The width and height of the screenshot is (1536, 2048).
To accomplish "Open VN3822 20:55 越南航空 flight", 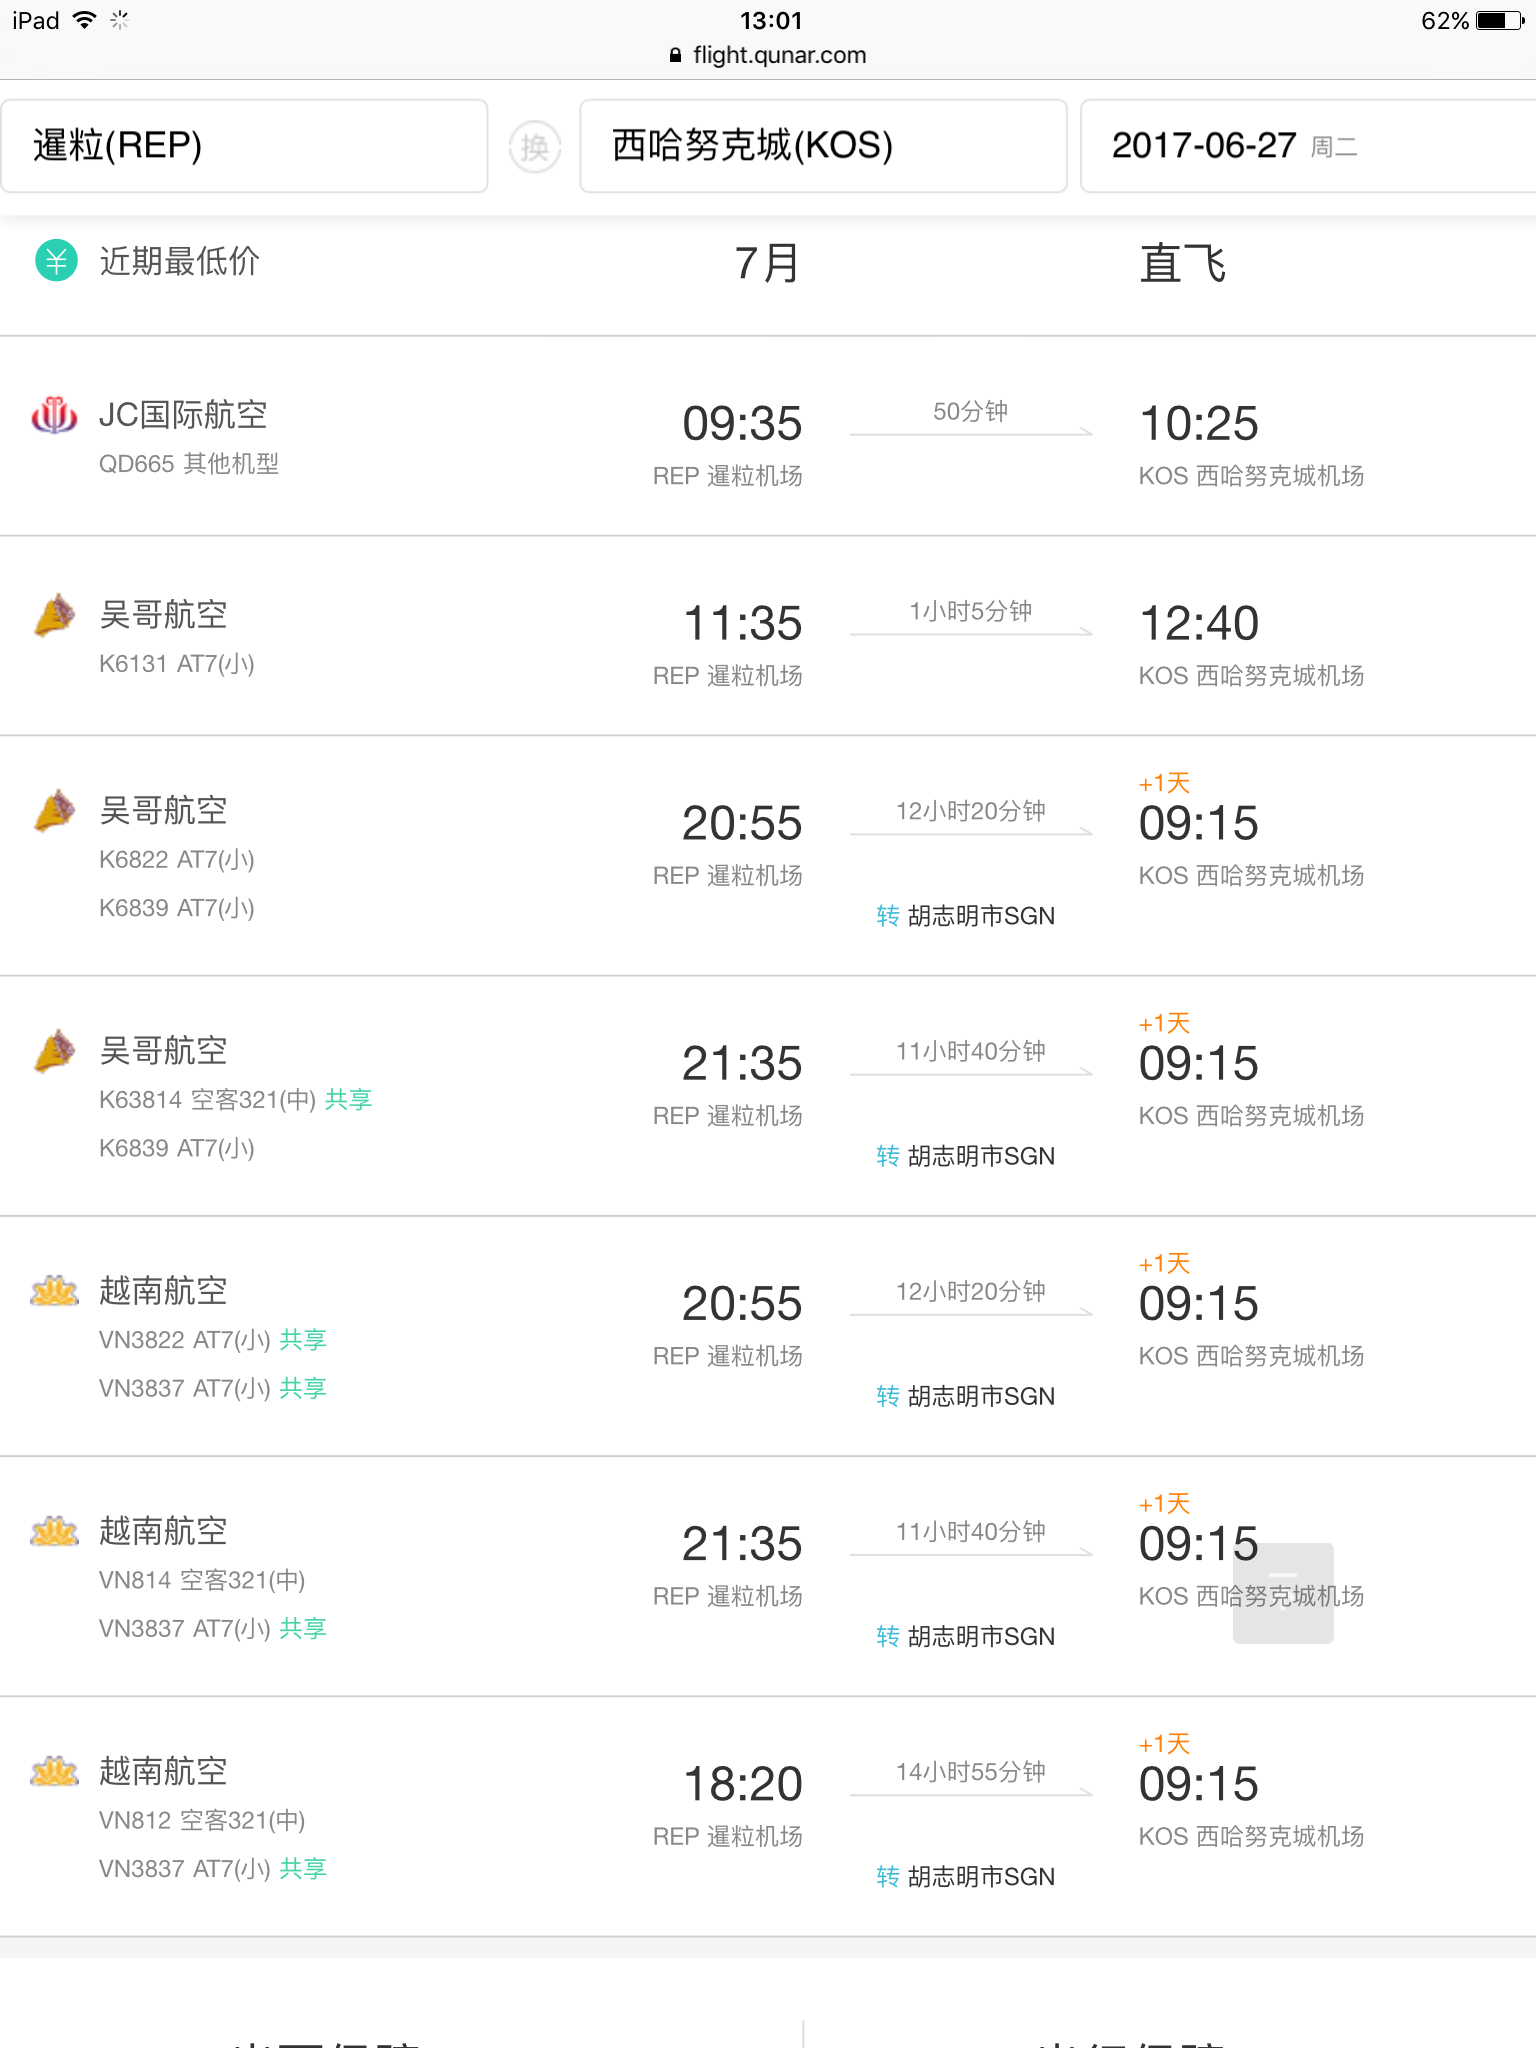I will (768, 1336).
